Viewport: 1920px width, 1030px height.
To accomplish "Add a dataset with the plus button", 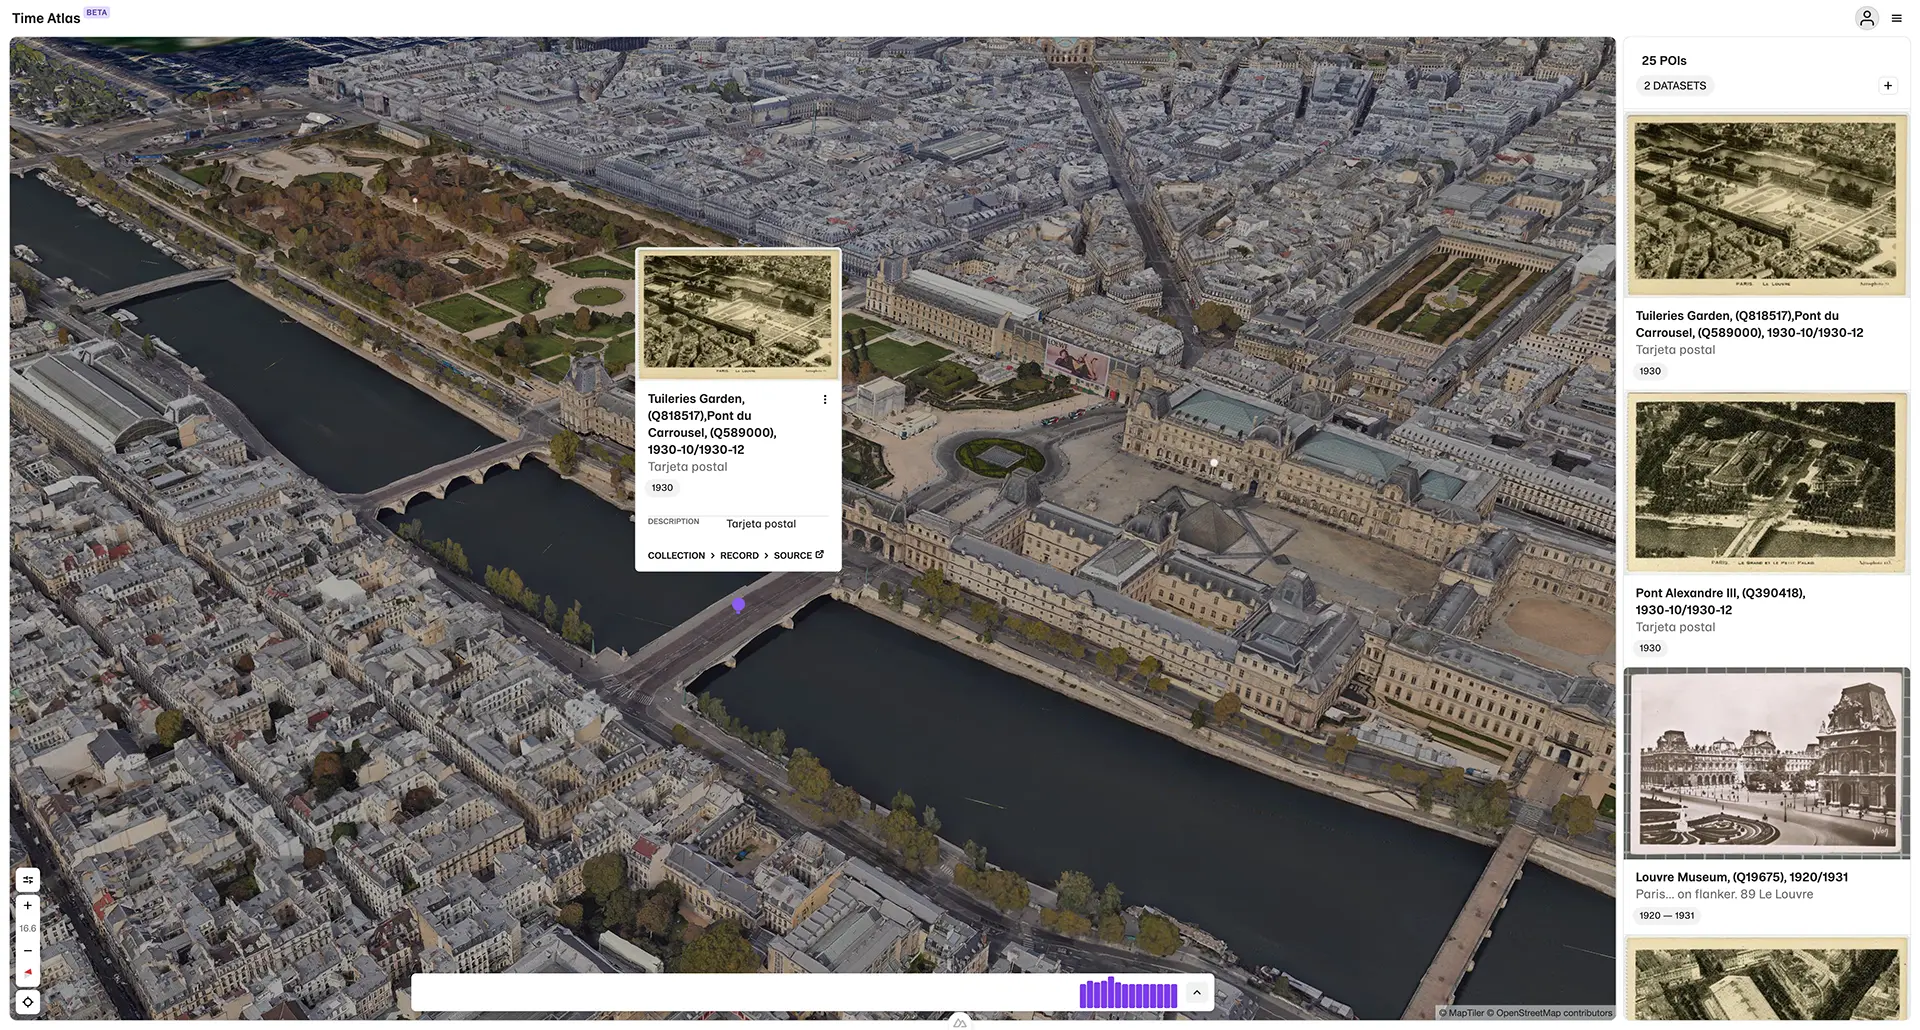I will click(x=1888, y=86).
